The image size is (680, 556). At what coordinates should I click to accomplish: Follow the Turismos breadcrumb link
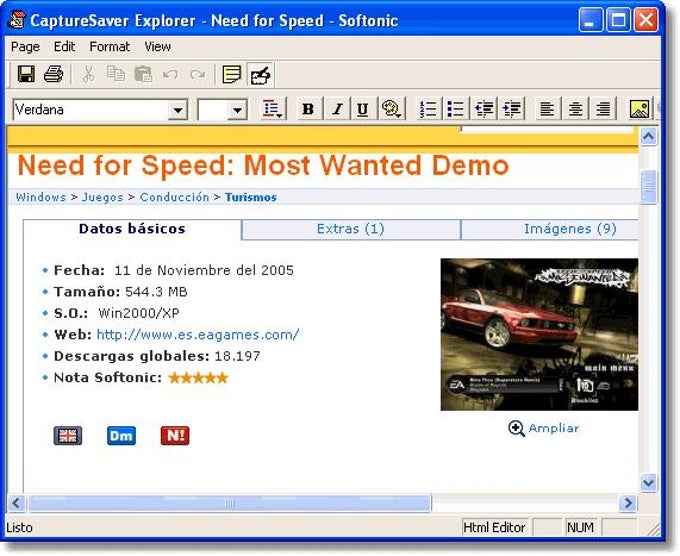click(x=251, y=197)
